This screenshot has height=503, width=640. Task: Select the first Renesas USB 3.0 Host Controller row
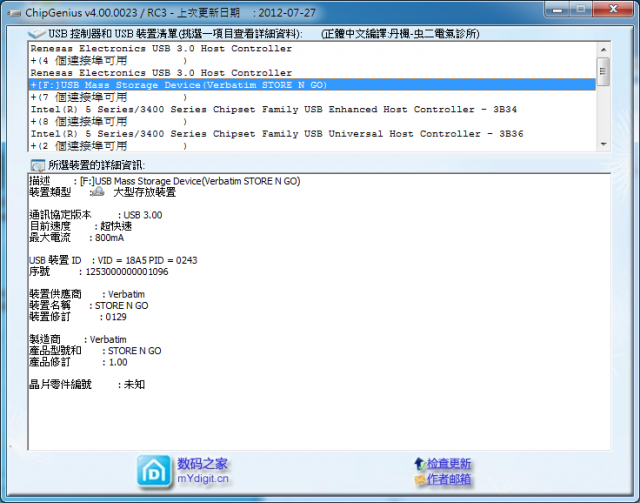pyautogui.click(x=312, y=49)
